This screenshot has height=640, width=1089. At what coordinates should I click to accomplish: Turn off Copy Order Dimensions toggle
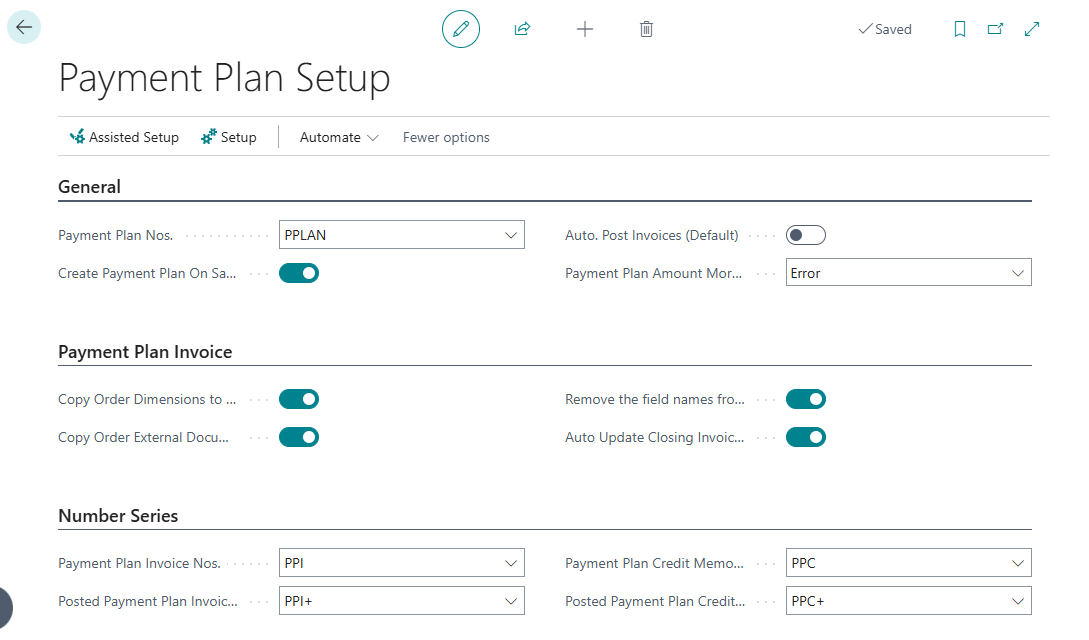pyautogui.click(x=299, y=398)
